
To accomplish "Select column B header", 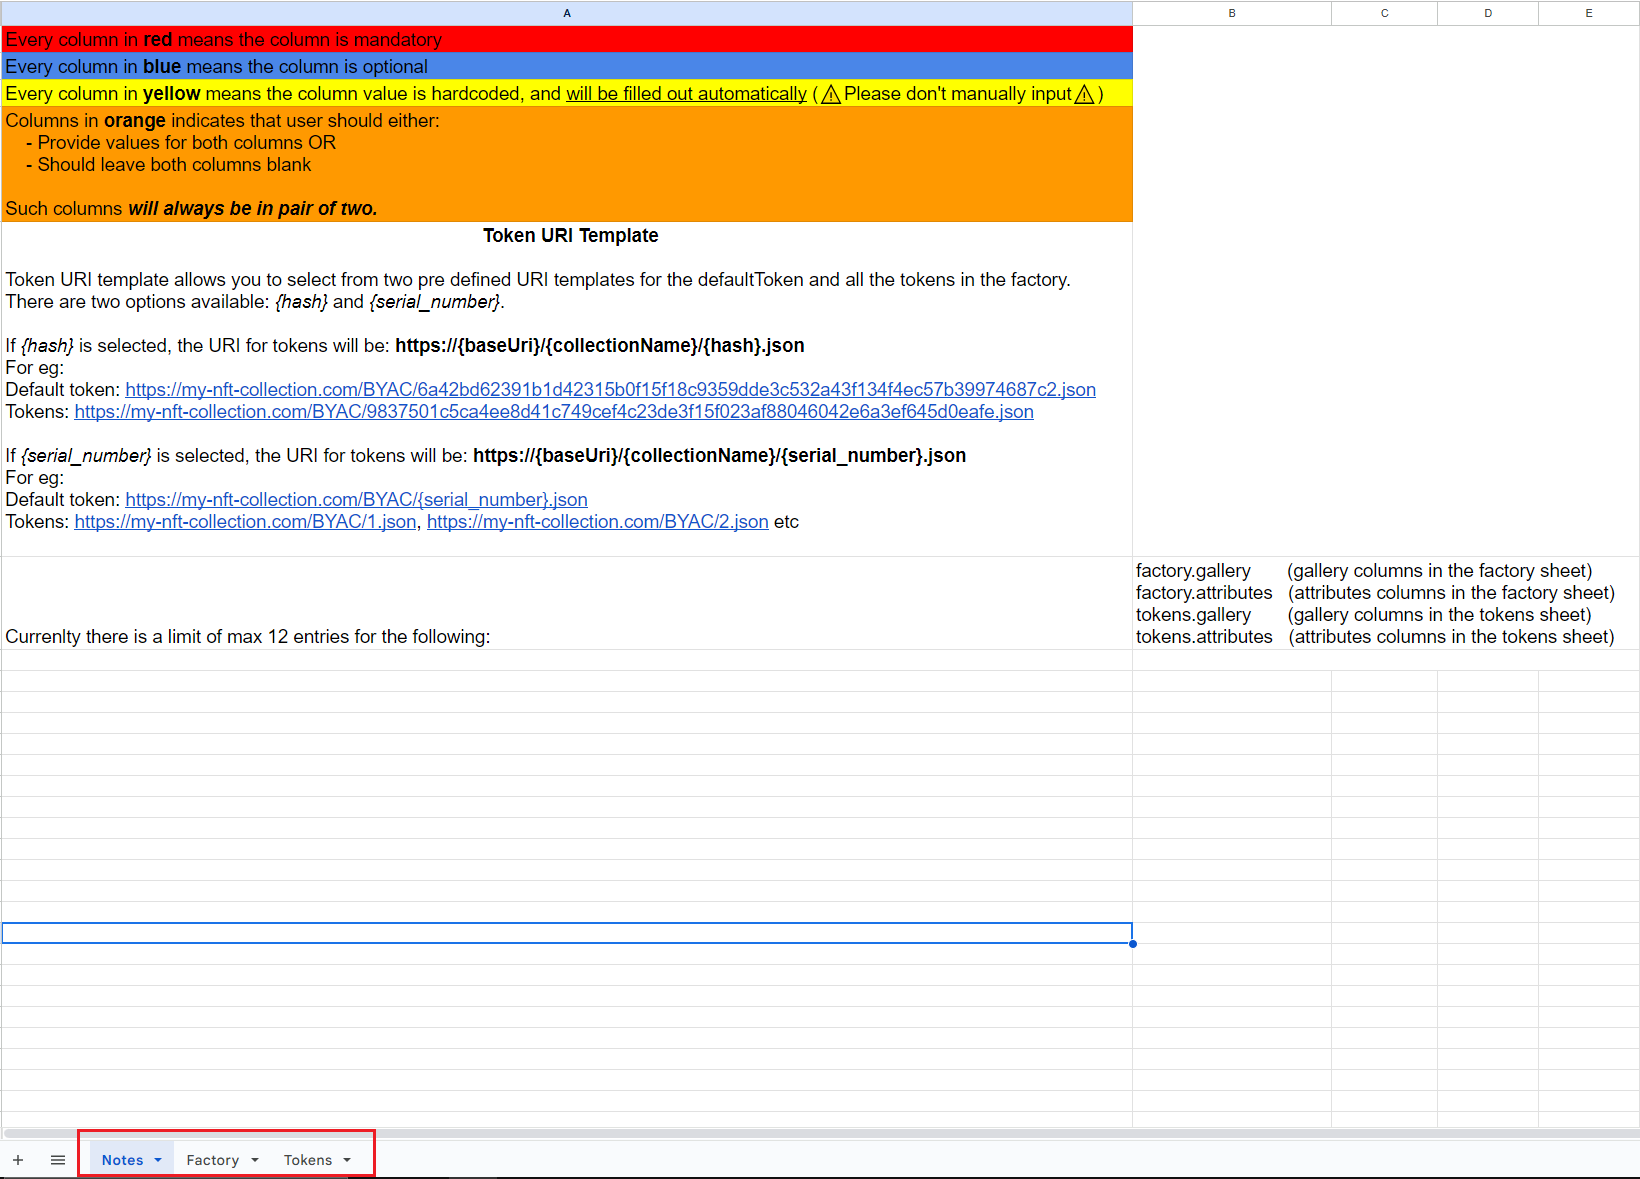I will coord(1232,13).
